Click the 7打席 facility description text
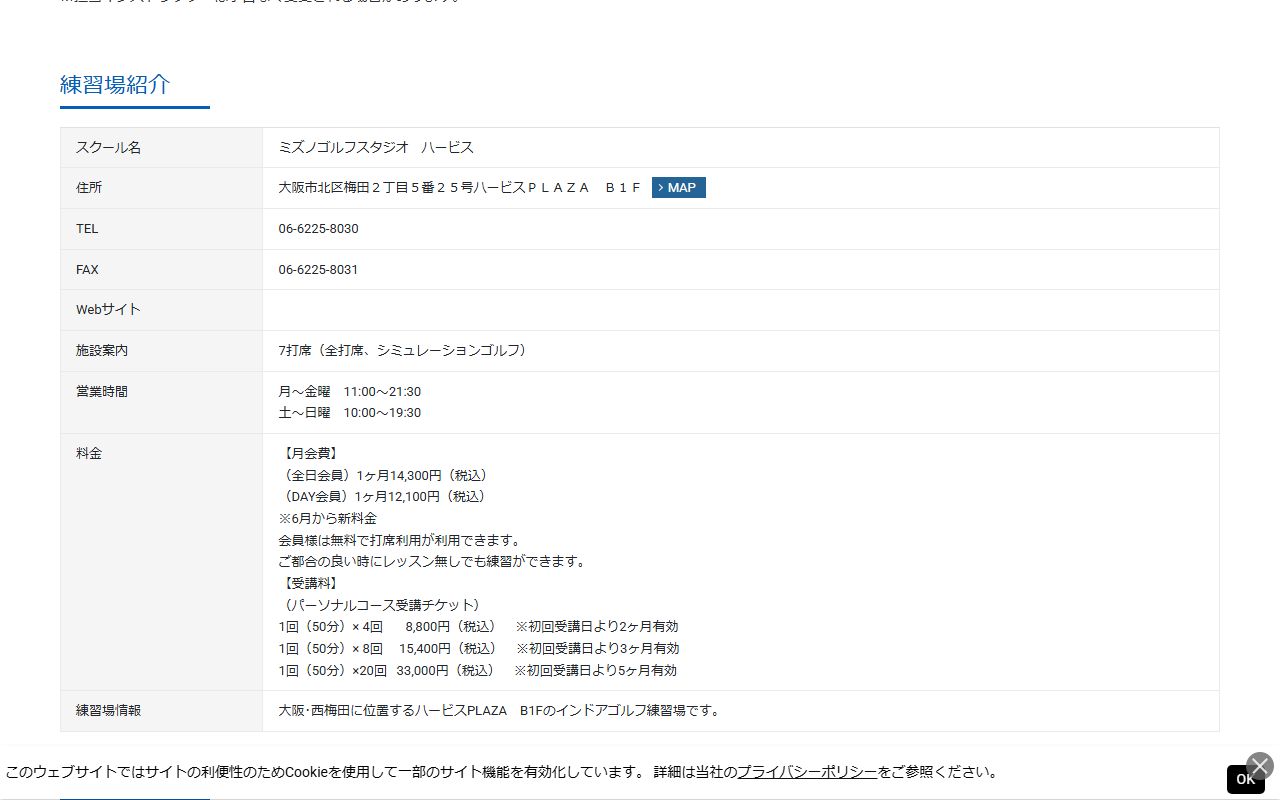 pyautogui.click(x=402, y=351)
